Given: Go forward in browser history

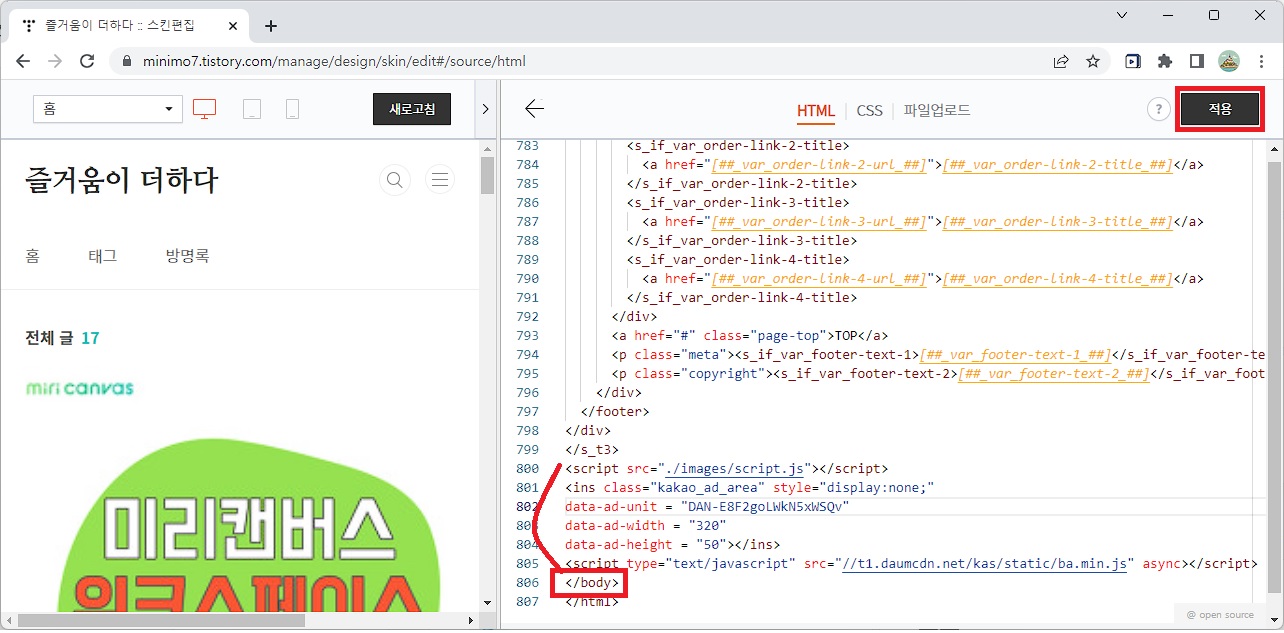Looking at the screenshot, I should click(55, 61).
